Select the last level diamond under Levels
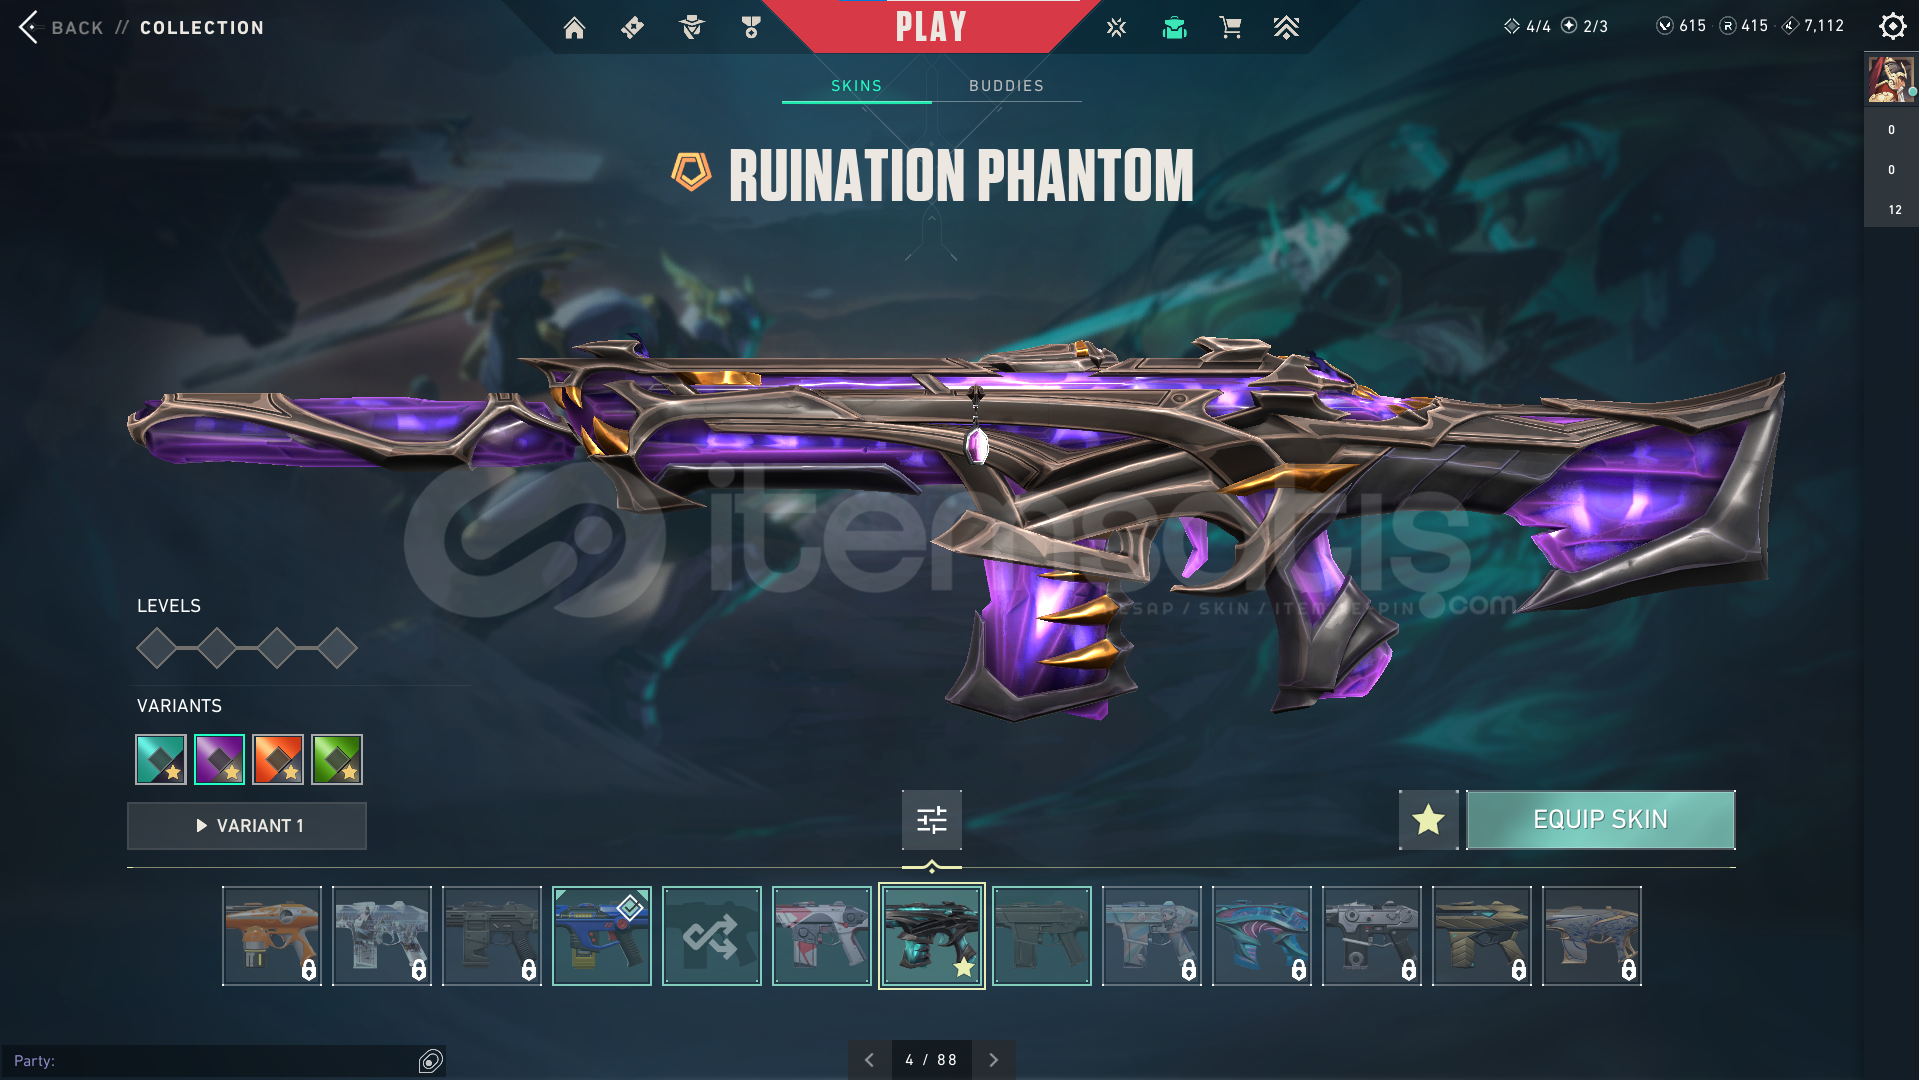The image size is (1919, 1080). (x=337, y=648)
